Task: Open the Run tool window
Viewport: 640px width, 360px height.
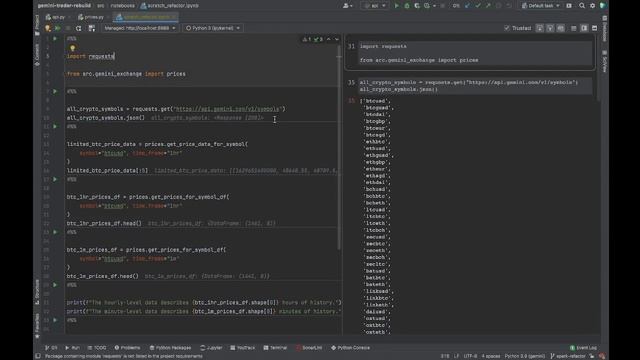Action: pos(73,348)
